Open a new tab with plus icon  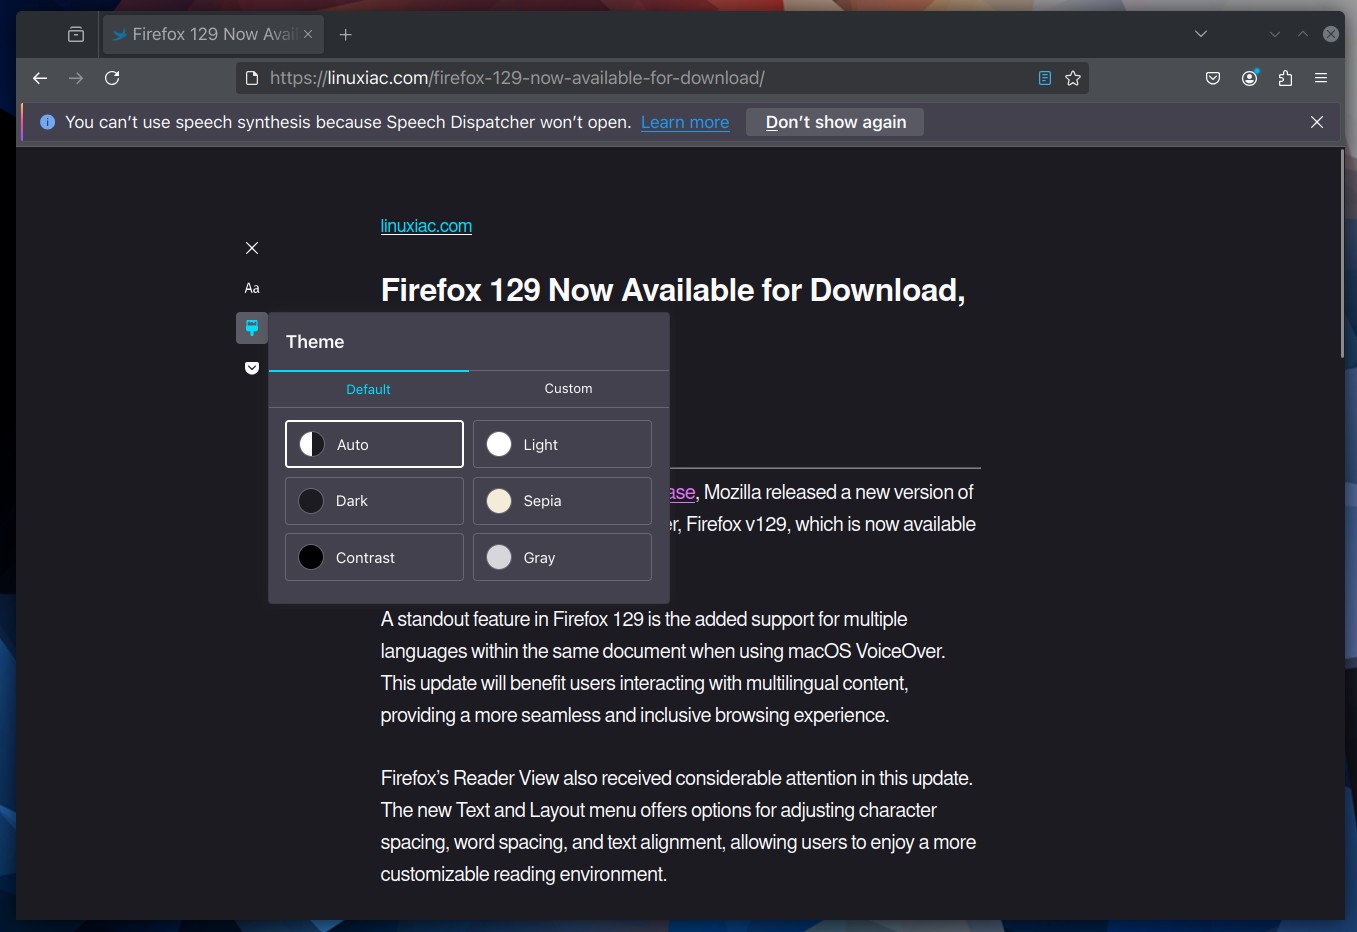[346, 34]
